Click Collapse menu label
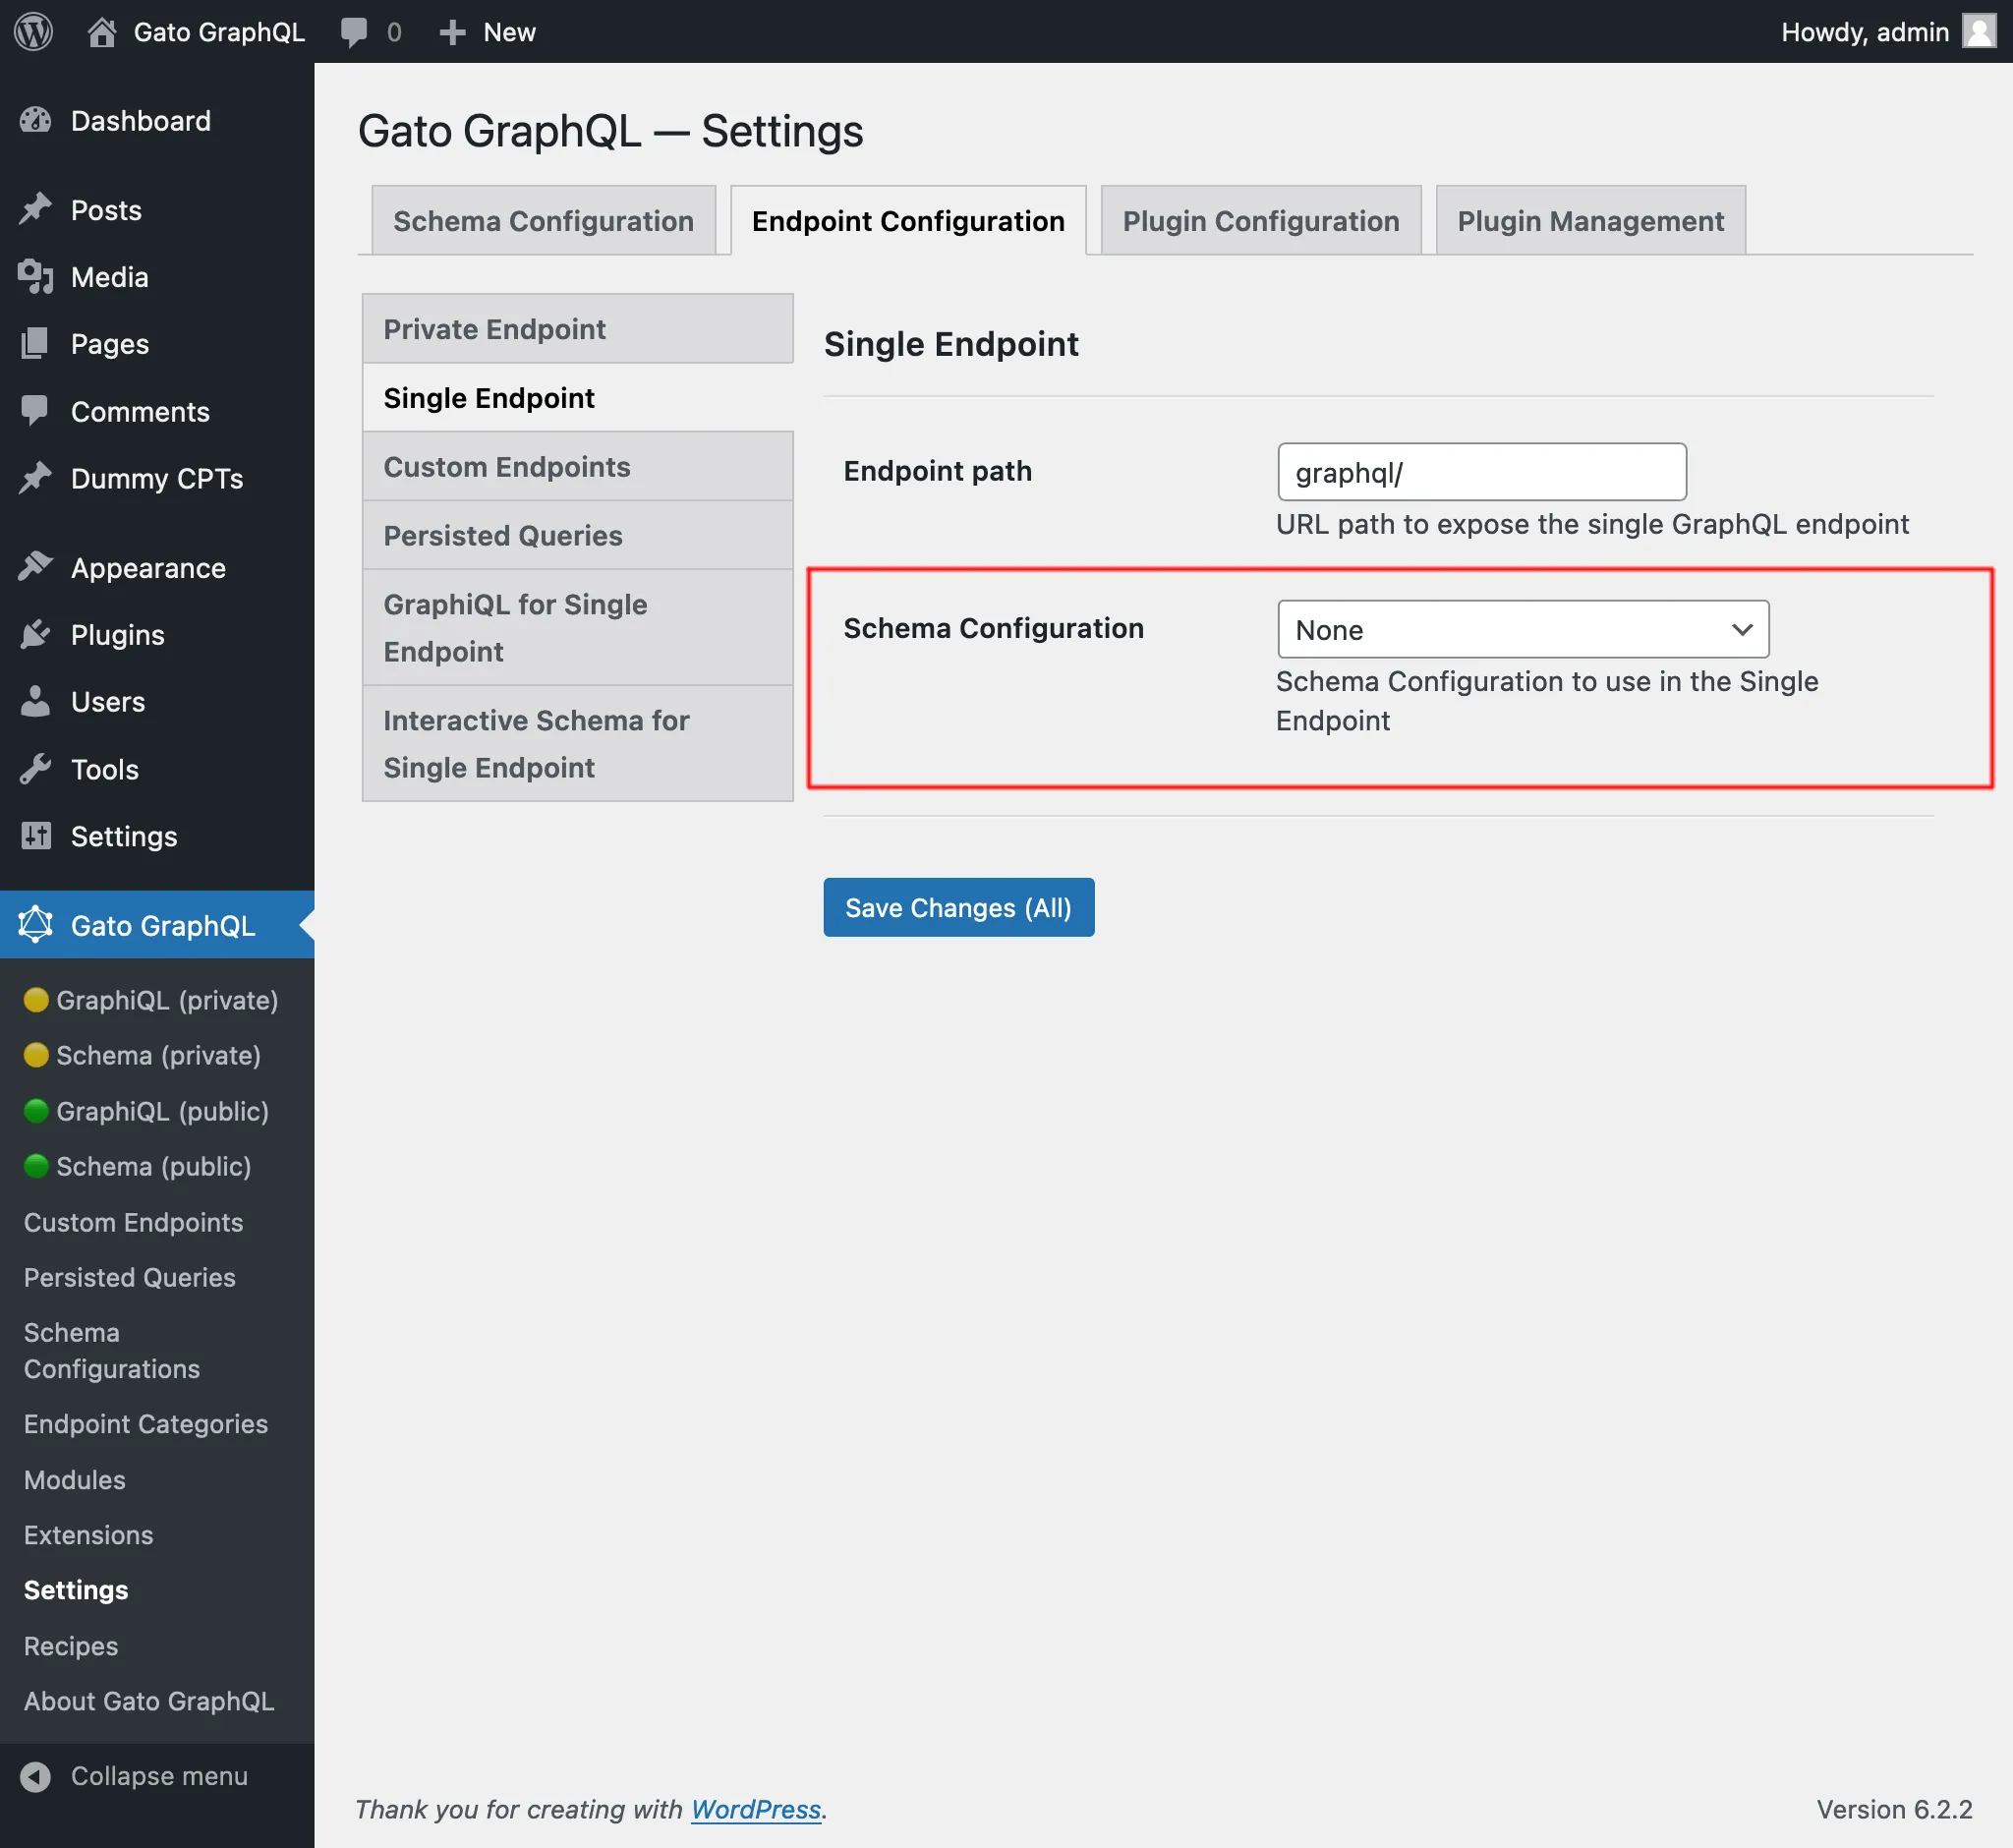The image size is (2013, 1848). [x=159, y=1776]
